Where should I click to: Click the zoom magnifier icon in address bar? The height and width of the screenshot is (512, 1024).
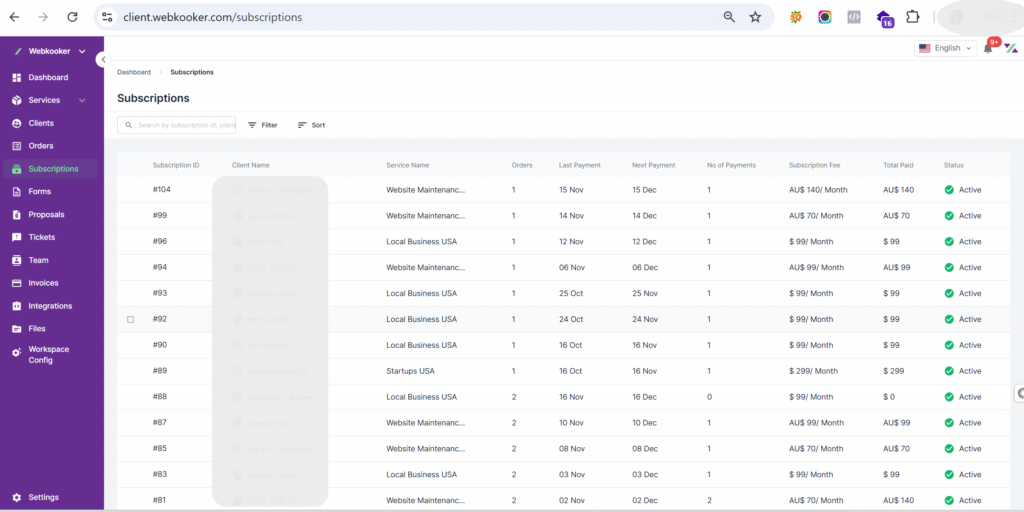[729, 17]
